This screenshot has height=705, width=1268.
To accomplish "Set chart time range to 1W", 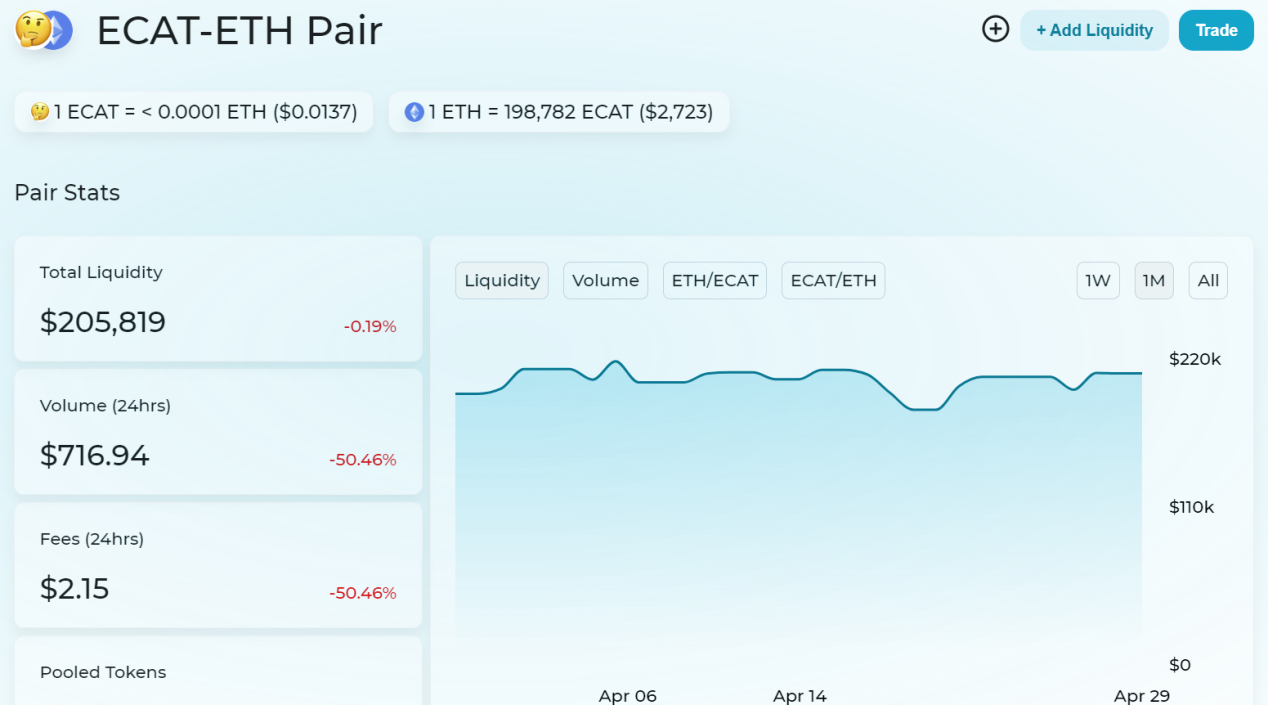I will pos(1098,280).
